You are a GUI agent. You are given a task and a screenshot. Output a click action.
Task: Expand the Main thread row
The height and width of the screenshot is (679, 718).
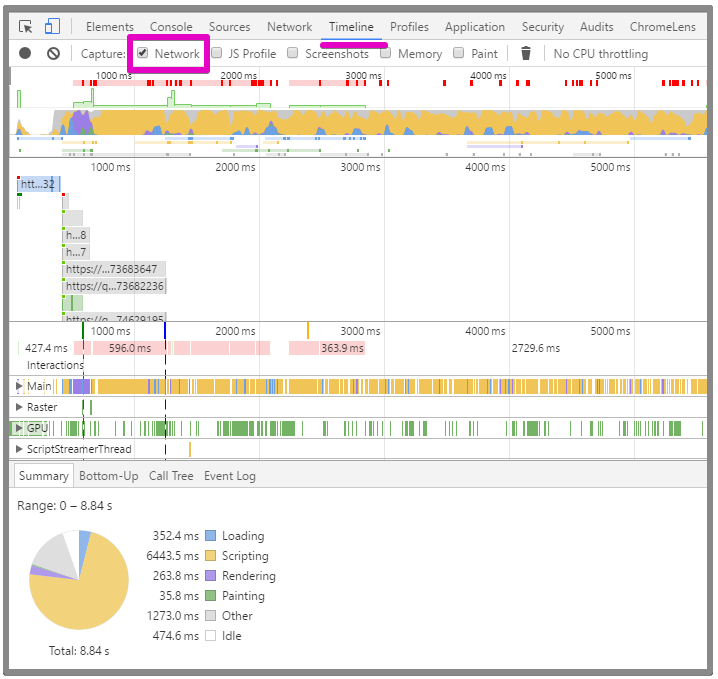(19, 386)
